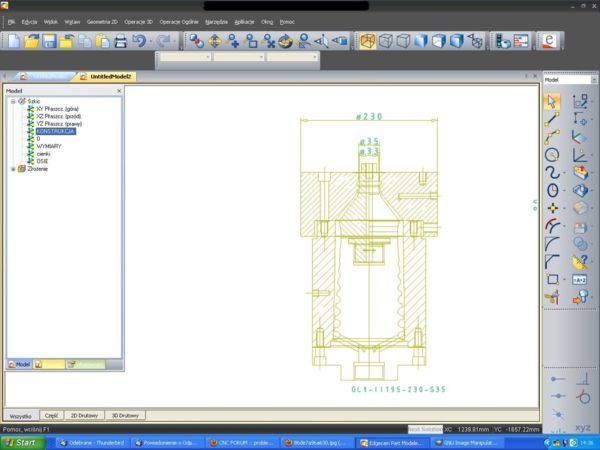
Task: Select the Line sketch tool
Action: click(552, 119)
